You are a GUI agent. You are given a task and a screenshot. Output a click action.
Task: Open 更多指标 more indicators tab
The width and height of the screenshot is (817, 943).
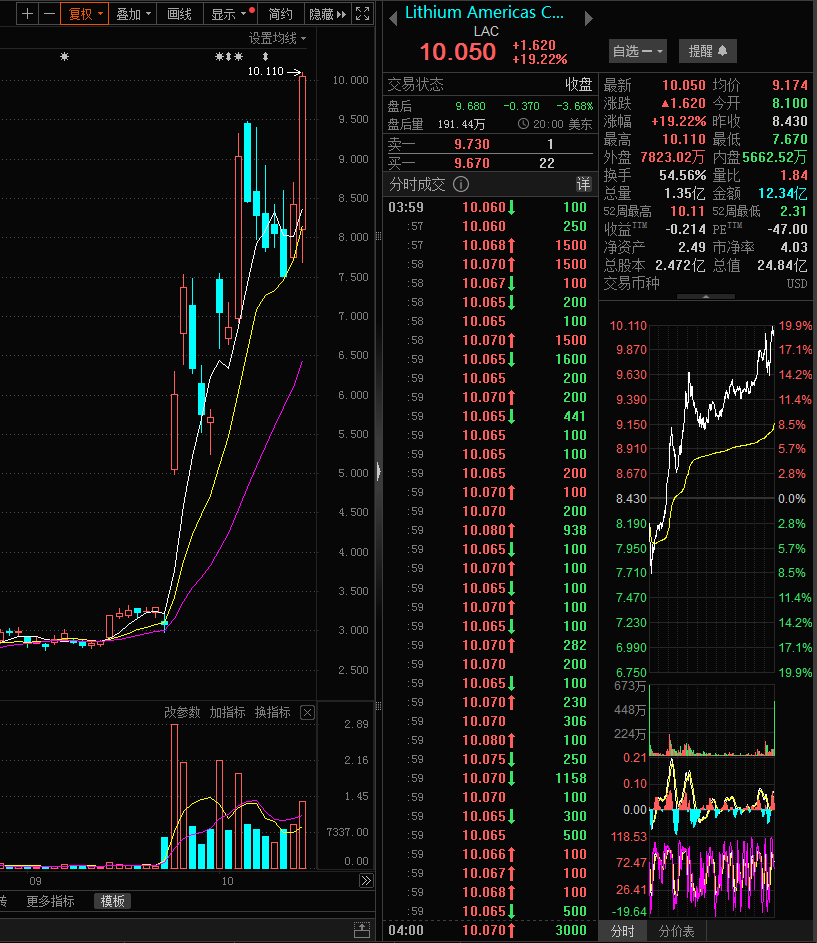click(50, 901)
